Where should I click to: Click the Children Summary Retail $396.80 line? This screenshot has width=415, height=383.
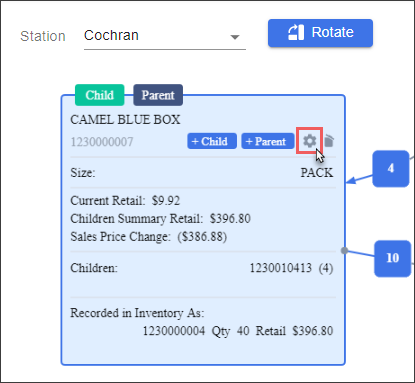pyautogui.click(x=160, y=219)
